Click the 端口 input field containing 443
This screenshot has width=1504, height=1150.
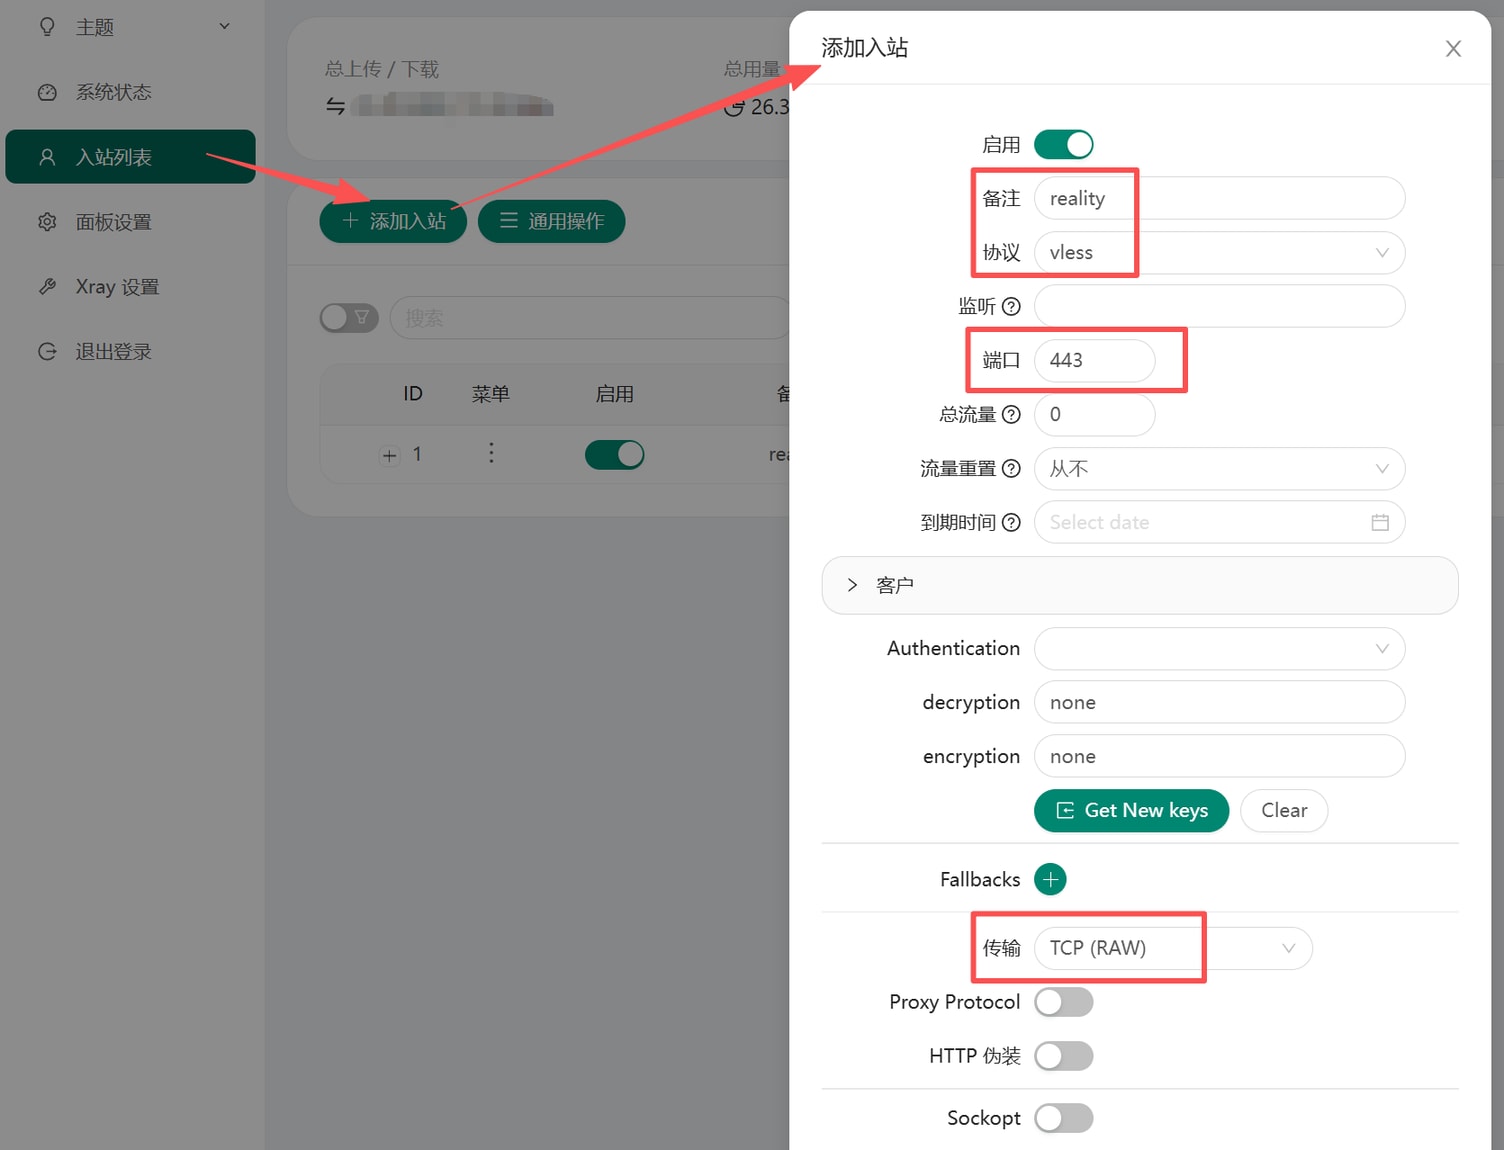coord(1094,360)
